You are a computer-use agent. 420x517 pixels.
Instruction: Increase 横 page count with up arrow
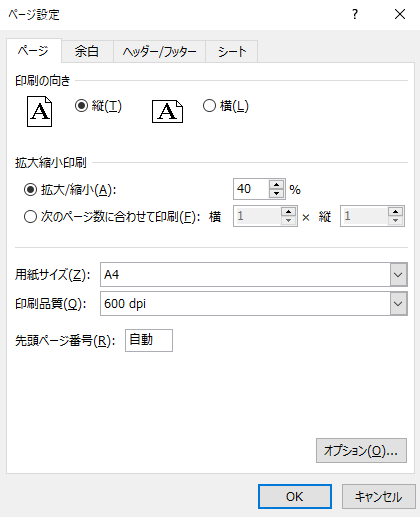289,212
